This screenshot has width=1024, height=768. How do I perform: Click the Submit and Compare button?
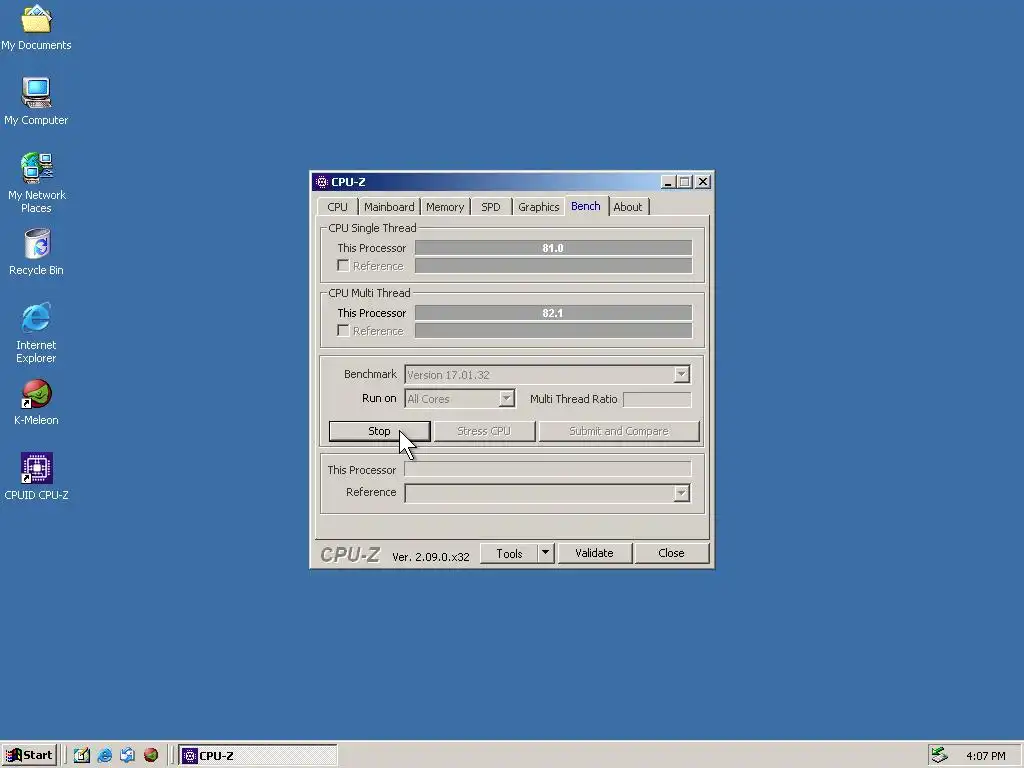[x=618, y=431]
